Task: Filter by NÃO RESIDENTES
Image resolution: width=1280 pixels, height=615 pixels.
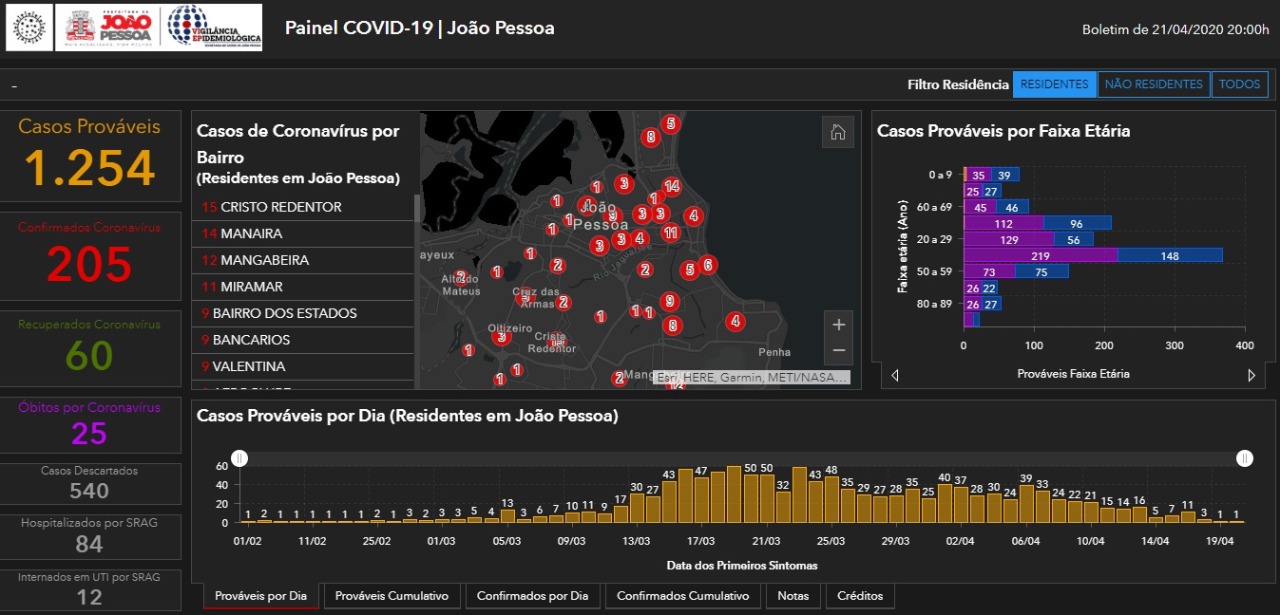Action: click(x=1153, y=85)
